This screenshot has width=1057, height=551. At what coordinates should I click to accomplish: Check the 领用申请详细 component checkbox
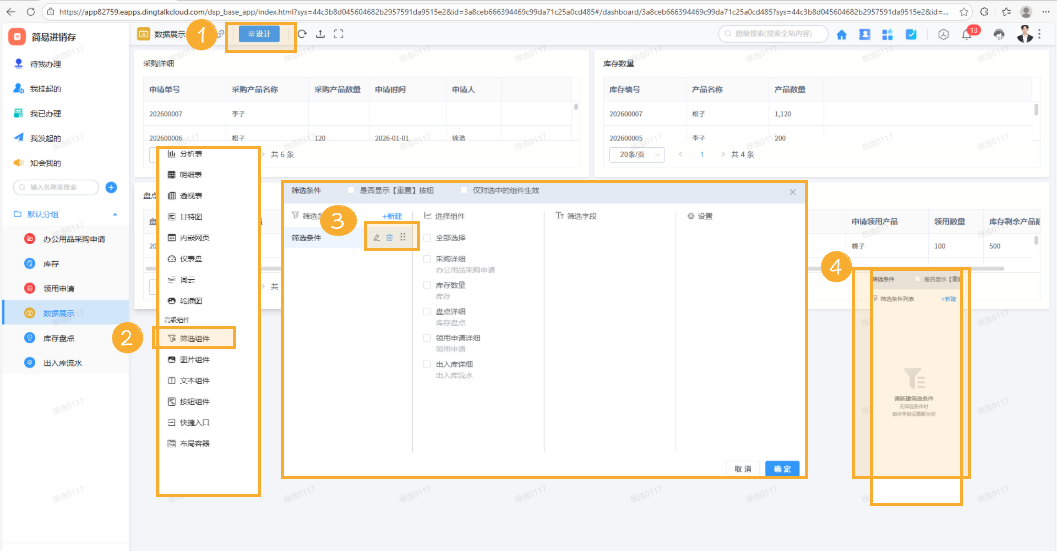(x=427, y=338)
